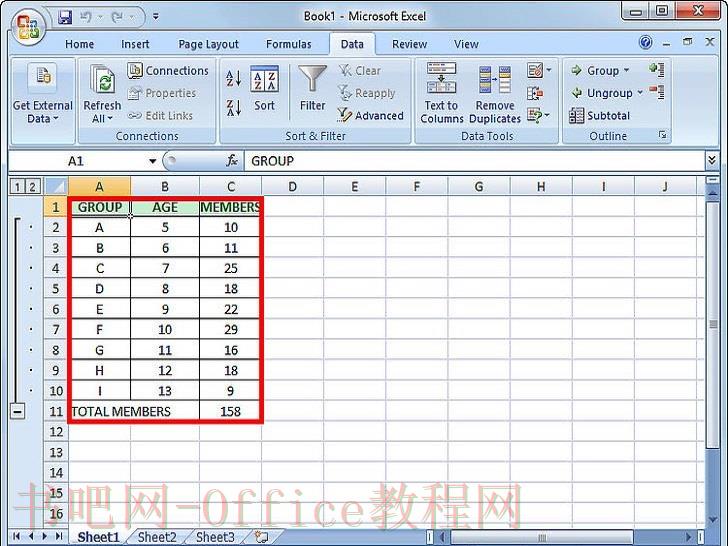Clear the current filter
The height and width of the screenshot is (546, 728).
[x=360, y=71]
